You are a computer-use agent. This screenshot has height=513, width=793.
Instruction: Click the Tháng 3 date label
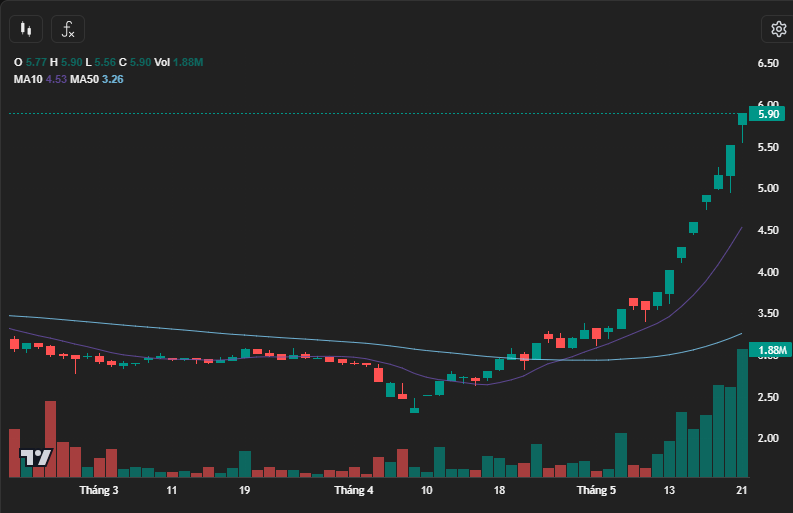pos(99,491)
